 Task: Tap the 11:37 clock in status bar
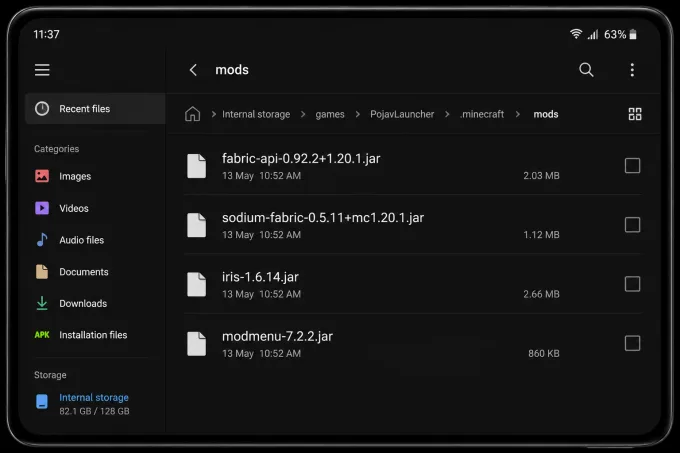(x=46, y=34)
